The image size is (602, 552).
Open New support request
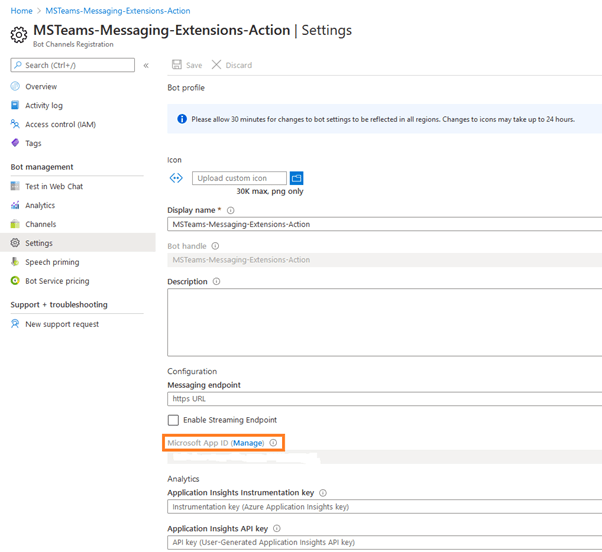pos(62,324)
